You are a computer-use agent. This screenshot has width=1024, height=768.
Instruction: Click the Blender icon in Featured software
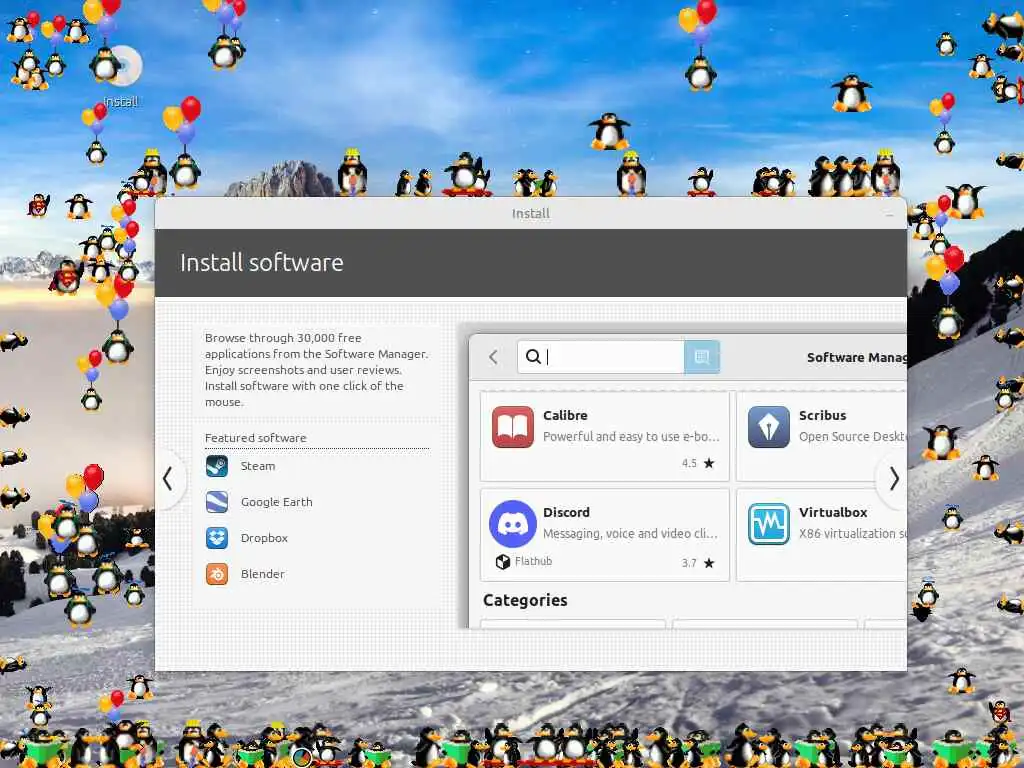point(217,573)
